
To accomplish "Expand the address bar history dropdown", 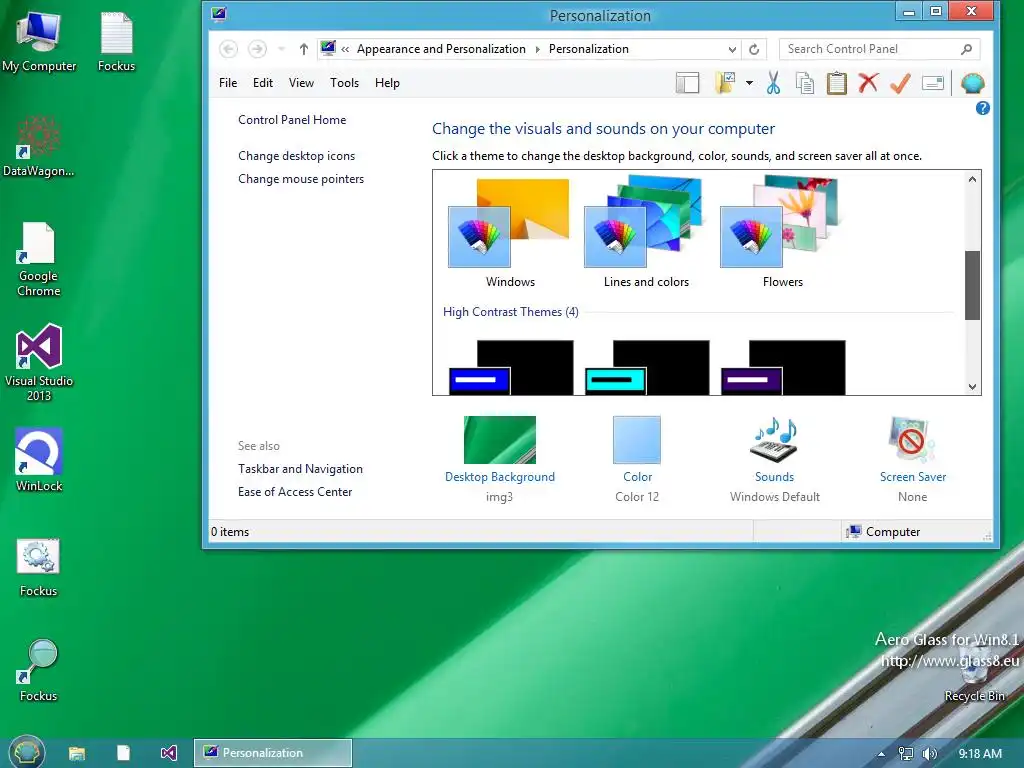I will 732,50.
